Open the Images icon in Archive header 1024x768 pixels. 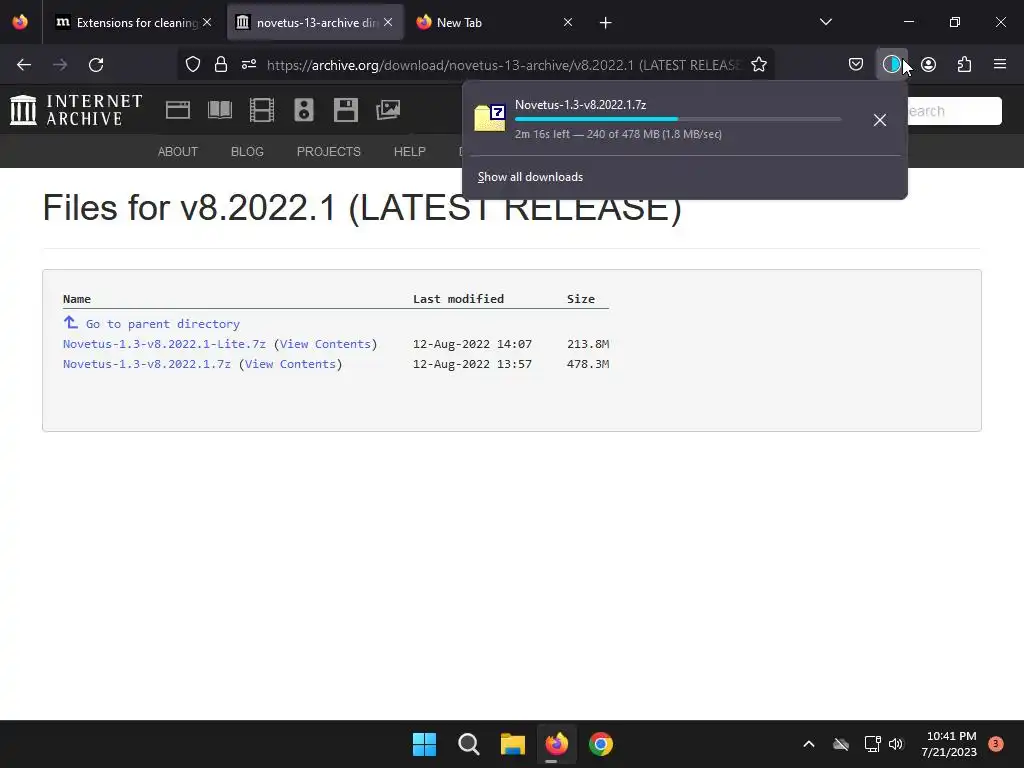pyautogui.click(x=388, y=110)
